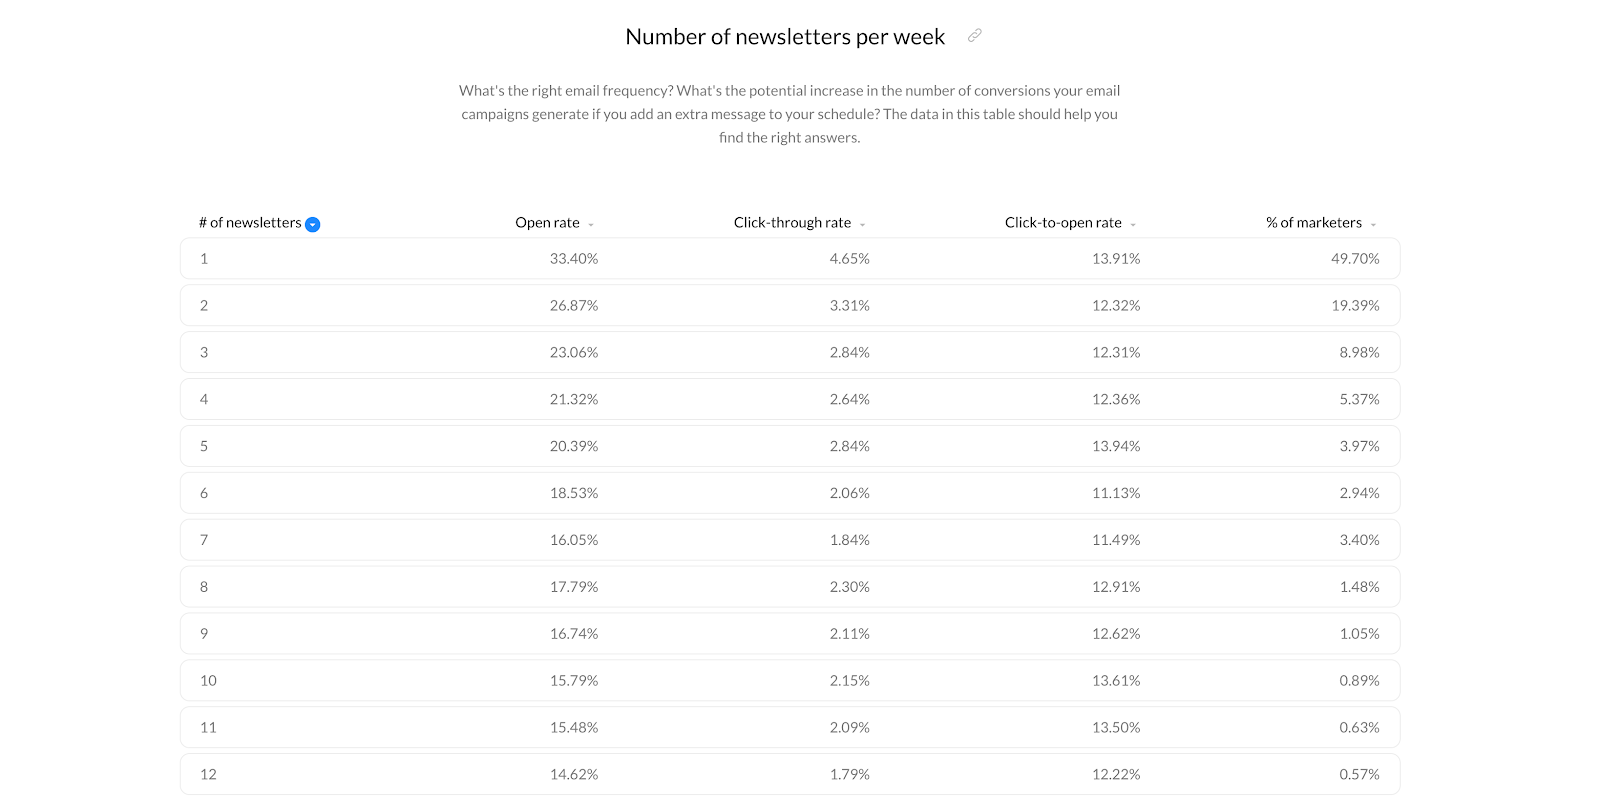Viewport: 1600px width, 799px height.
Task: Sort by Click-through rate arrow
Action: [863, 224]
